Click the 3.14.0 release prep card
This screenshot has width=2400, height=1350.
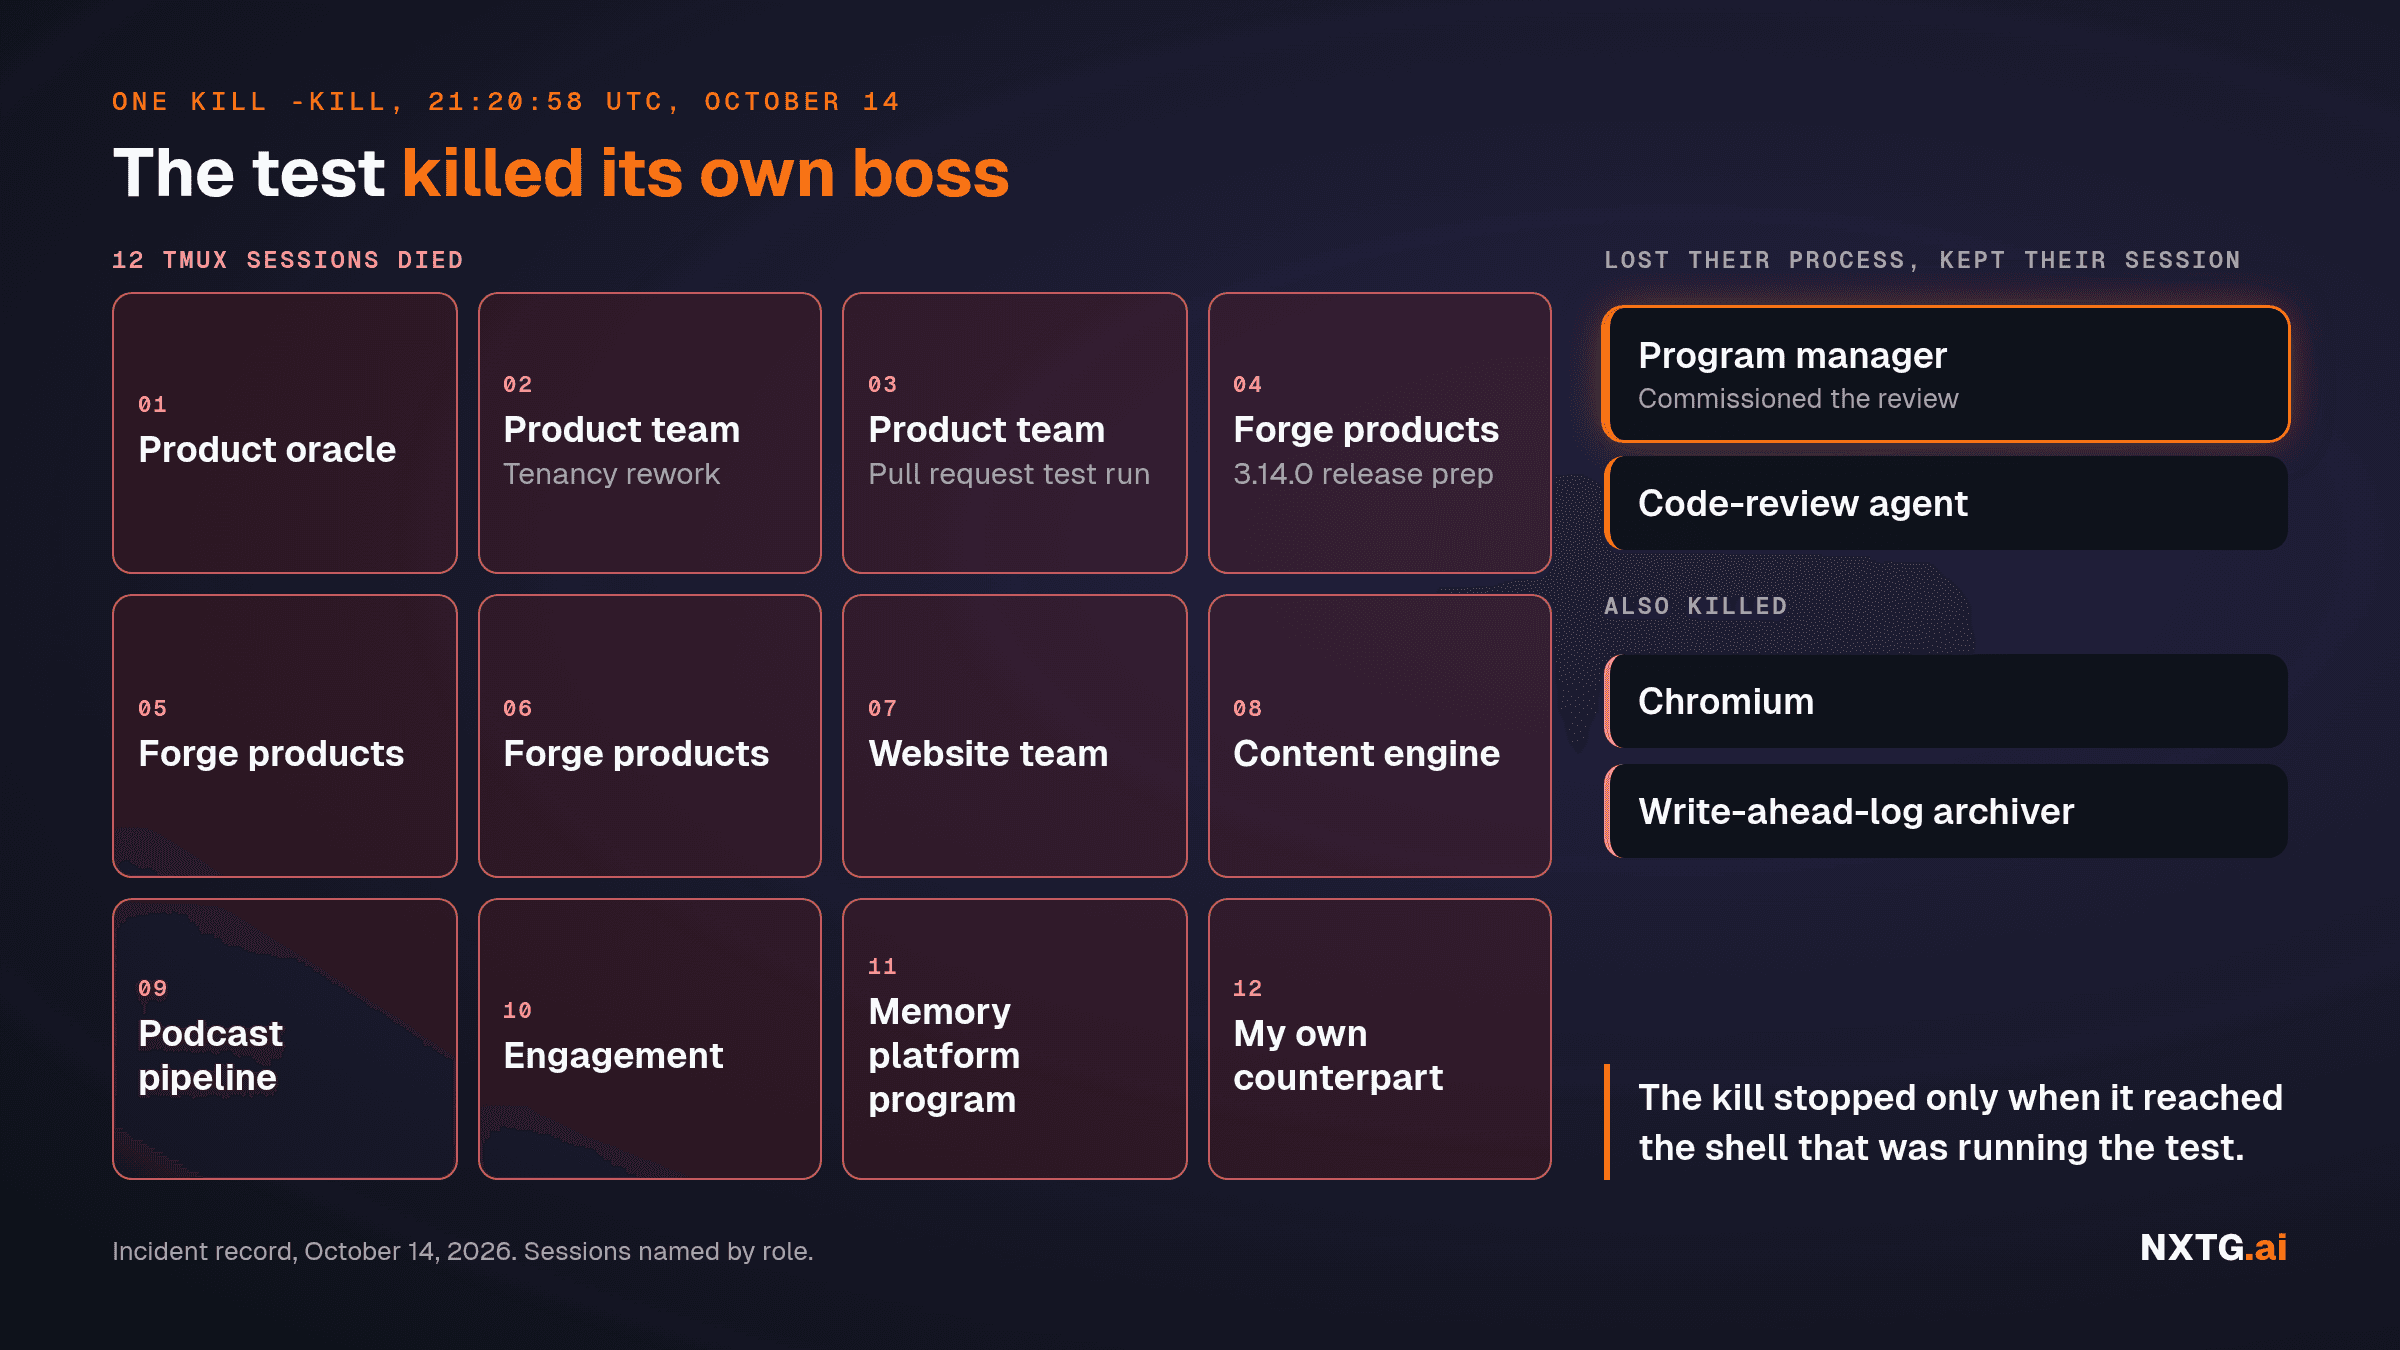tap(1380, 433)
